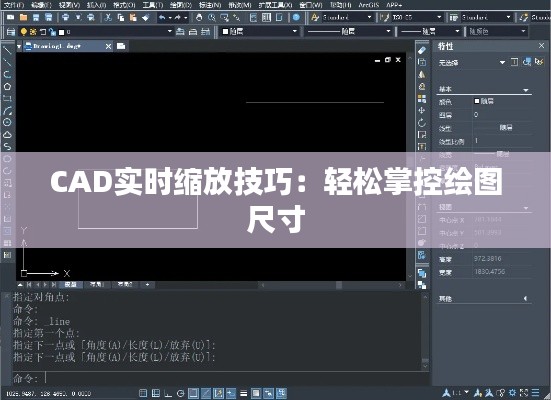The height and width of the screenshot is (400, 551).
Task: Save the drawing with the first disk icon
Action: (x=36, y=17)
